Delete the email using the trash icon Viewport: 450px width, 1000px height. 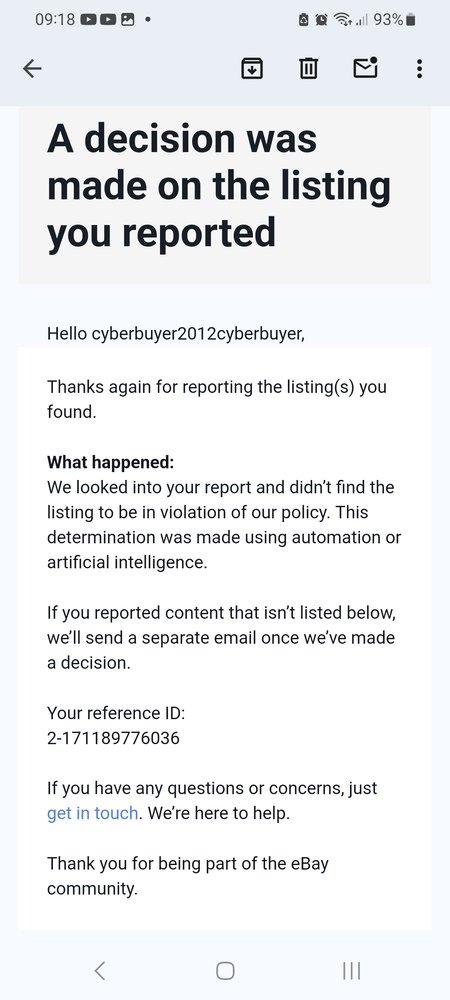[308, 68]
